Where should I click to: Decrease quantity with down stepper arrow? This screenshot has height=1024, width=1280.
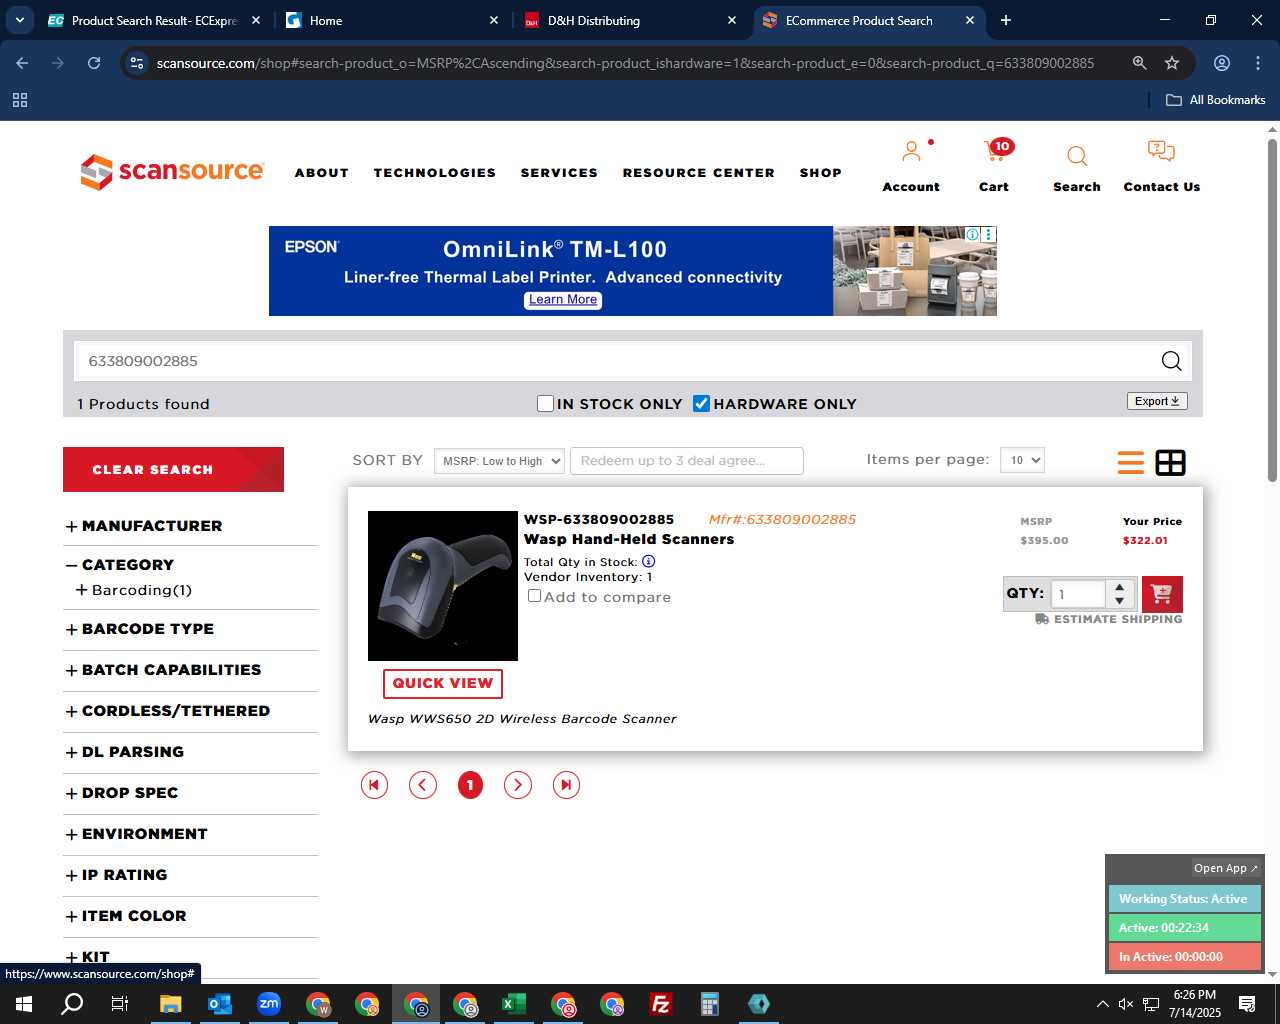pos(1120,601)
